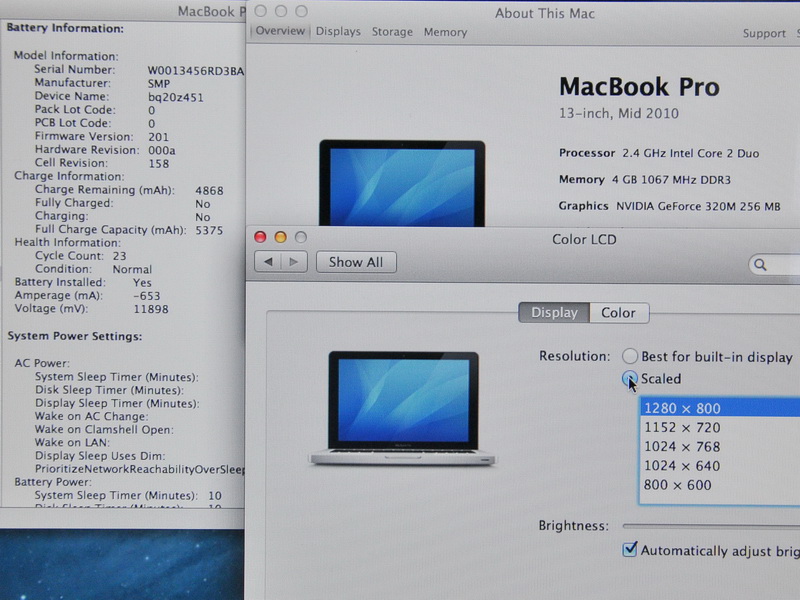Click the 'Battery Installed:' value Yes
This screenshot has width=800, height=600.
[142, 282]
